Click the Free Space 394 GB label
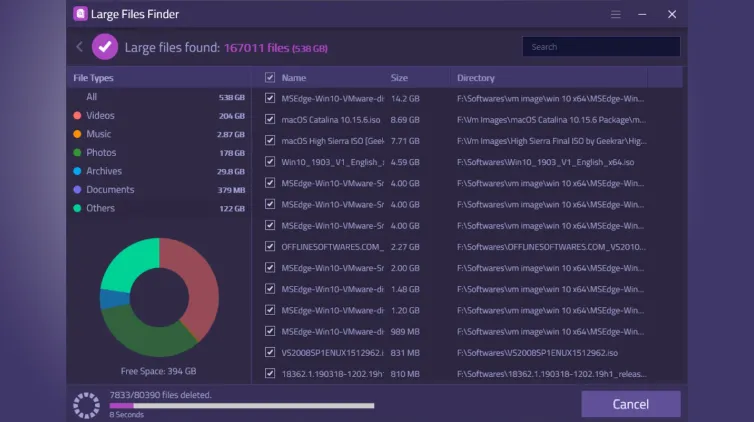 coord(158,371)
